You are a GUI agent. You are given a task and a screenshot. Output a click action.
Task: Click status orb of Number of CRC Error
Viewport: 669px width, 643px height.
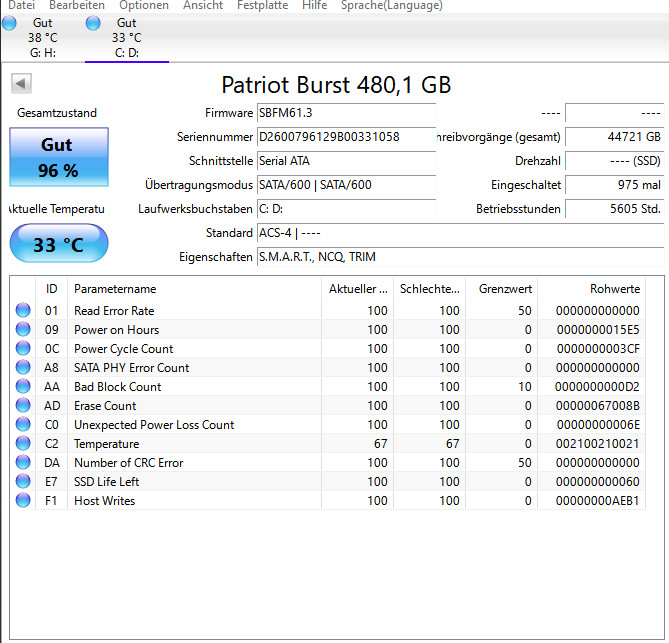tap(23, 462)
